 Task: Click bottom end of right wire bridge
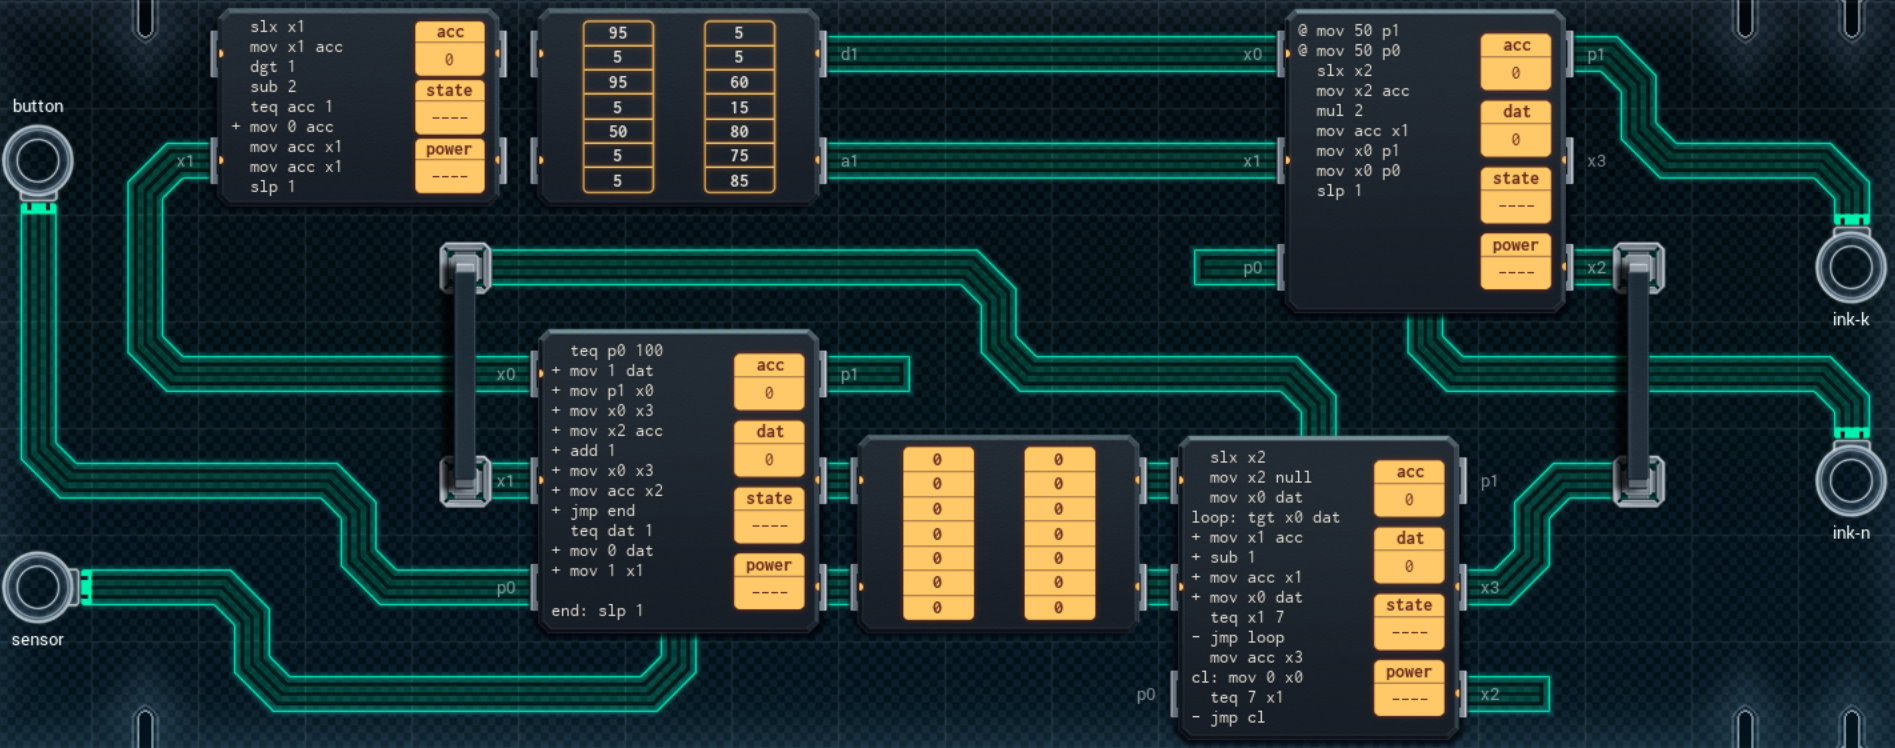click(1638, 481)
